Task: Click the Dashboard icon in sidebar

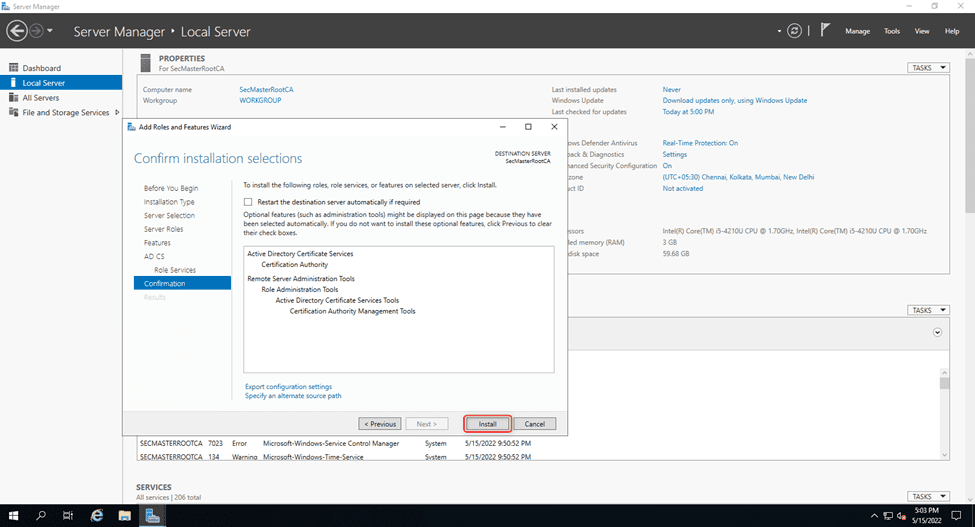Action: coord(13,68)
